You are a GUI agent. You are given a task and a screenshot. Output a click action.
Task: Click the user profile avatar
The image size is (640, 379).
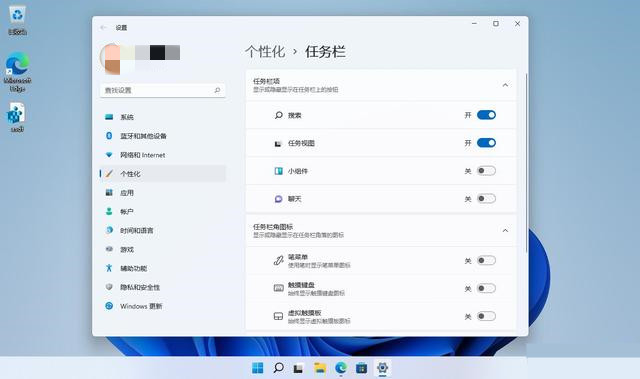pyautogui.click(x=110, y=59)
